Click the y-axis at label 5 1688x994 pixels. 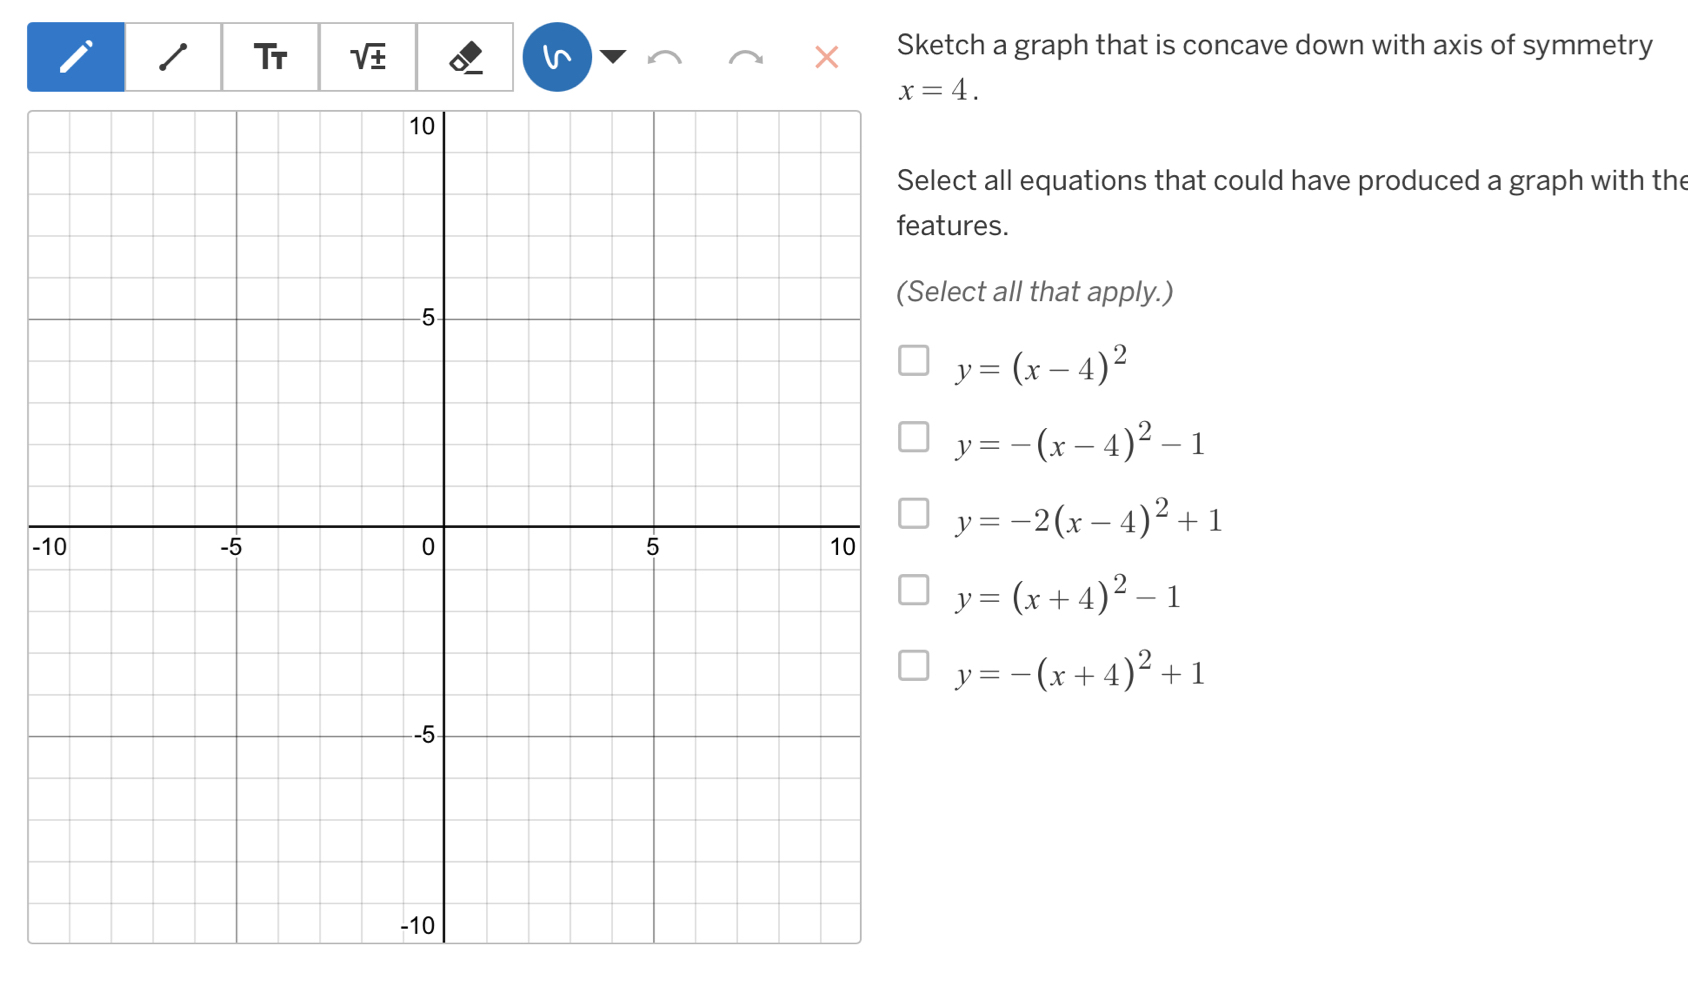[x=444, y=319]
